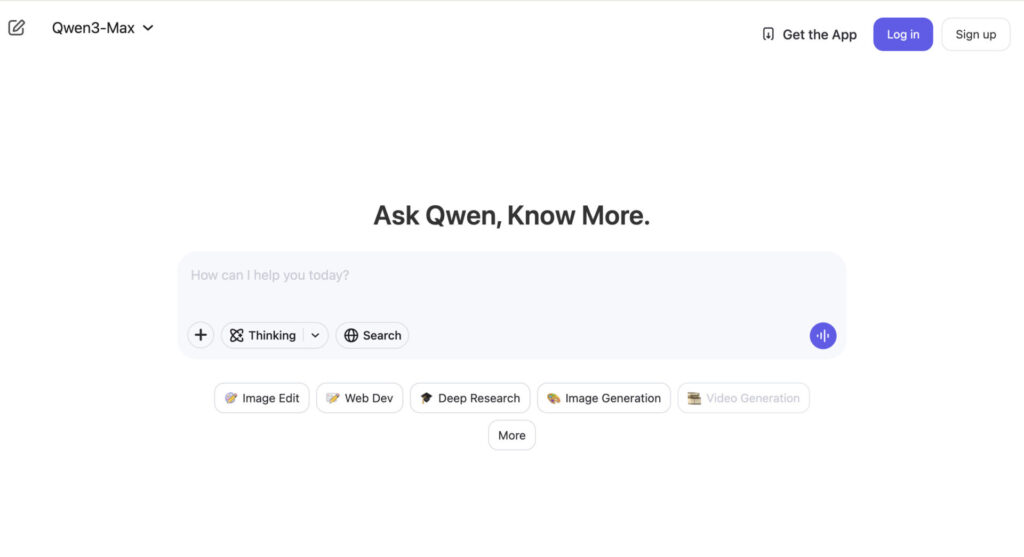Click the download icon beside Get the App
Viewport: 1024px width, 557px height.
[x=768, y=34]
